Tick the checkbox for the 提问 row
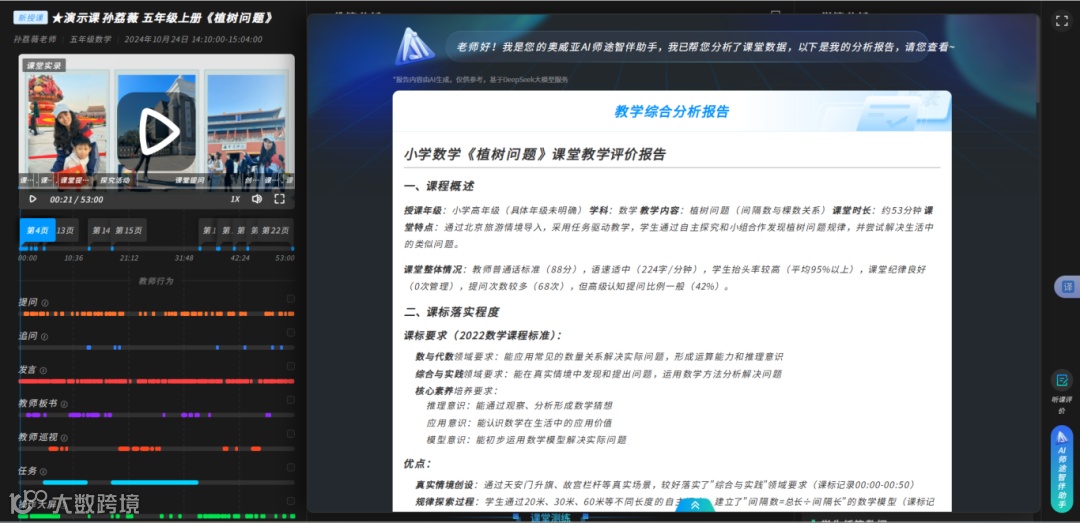 click(x=290, y=299)
